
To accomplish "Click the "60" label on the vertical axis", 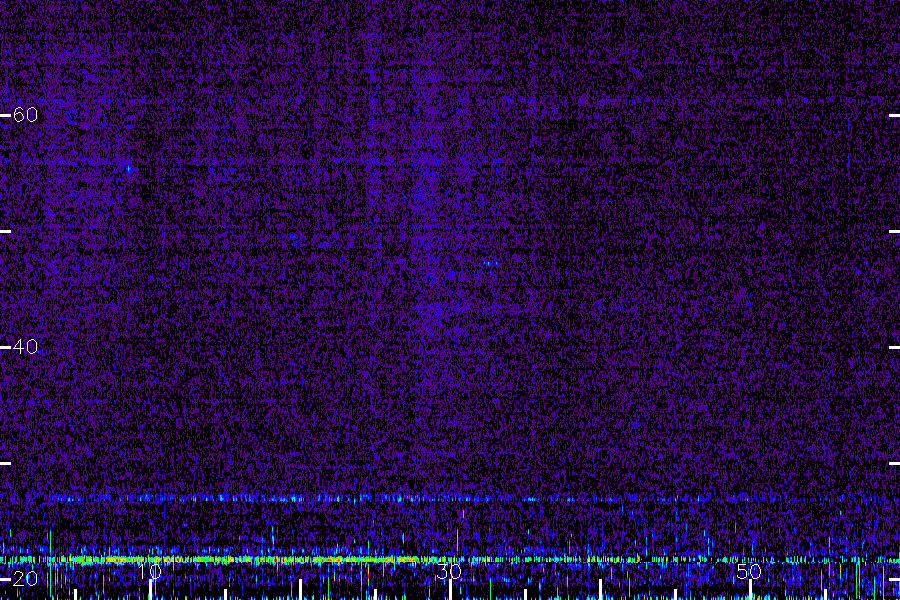I will click(25, 115).
